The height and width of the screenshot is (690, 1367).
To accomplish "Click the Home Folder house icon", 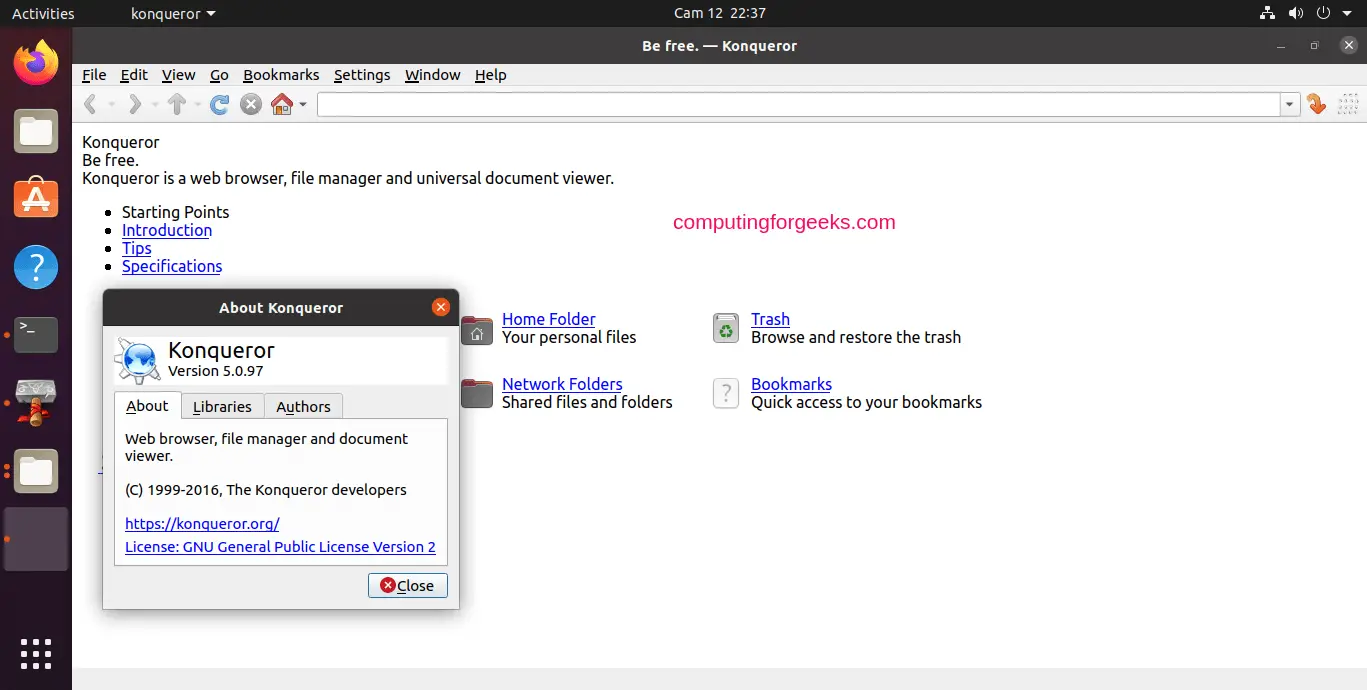I will pyautogui.click(x=477, y=330).
